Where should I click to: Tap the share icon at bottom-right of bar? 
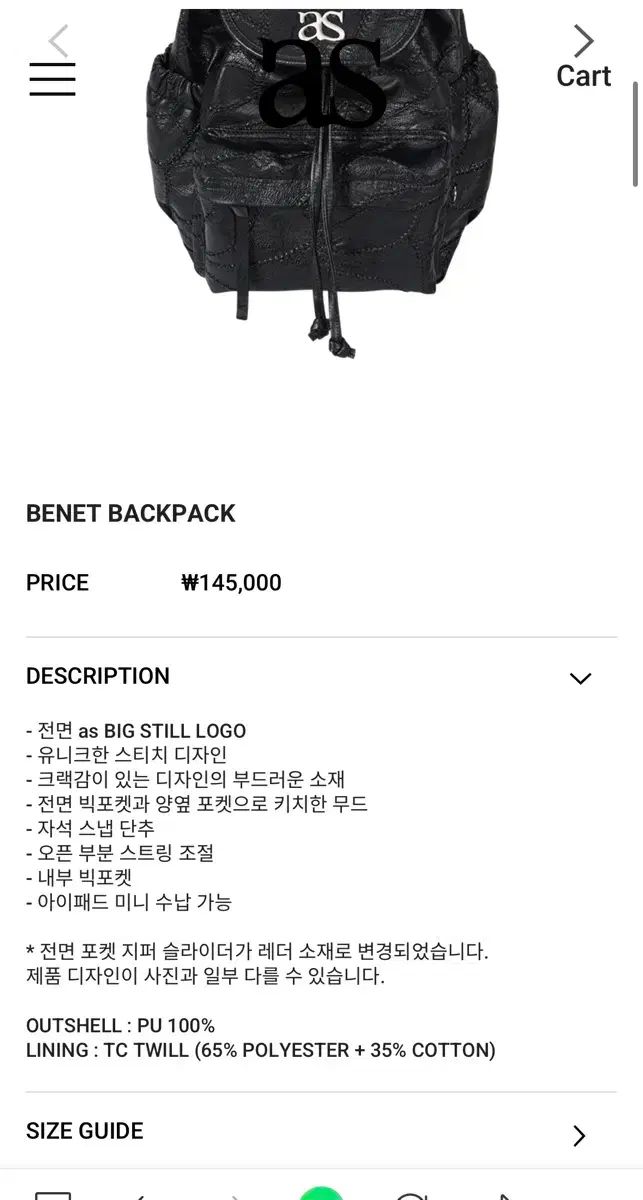pyautogui.click(x=507, y=1195)
